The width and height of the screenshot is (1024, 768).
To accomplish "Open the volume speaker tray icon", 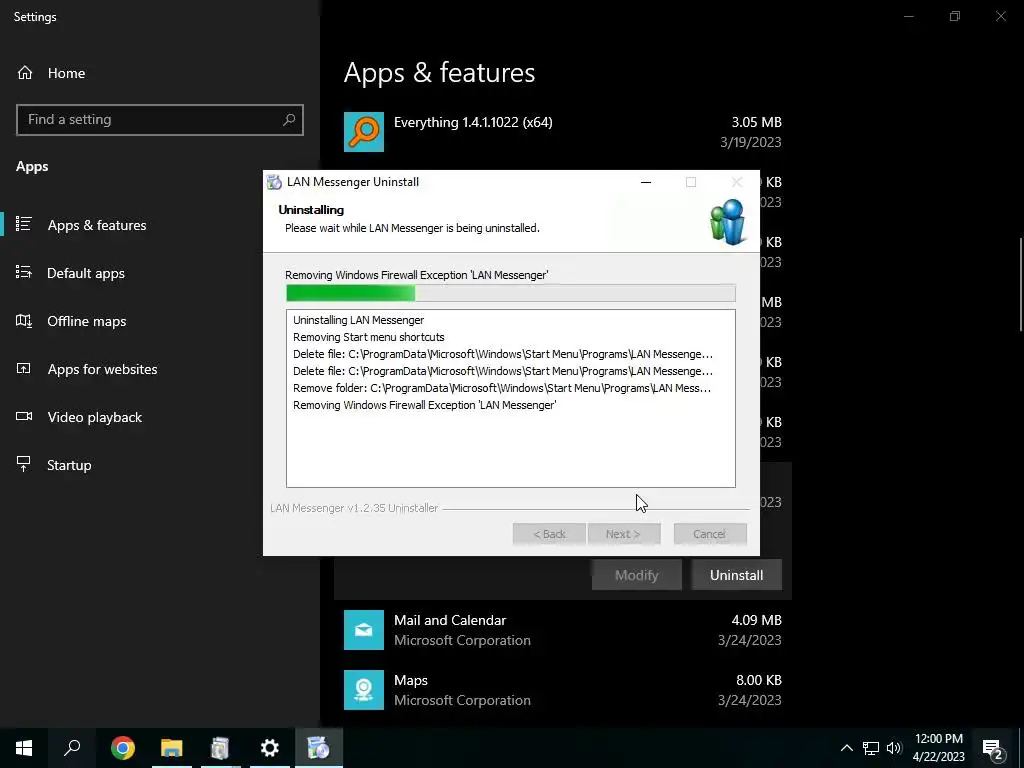I will pos(894,748).
